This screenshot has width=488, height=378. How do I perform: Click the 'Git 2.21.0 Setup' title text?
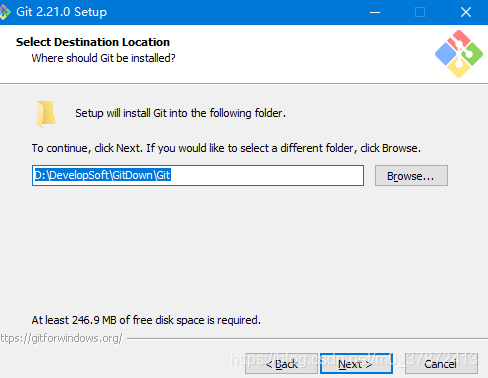pos(61,12)
